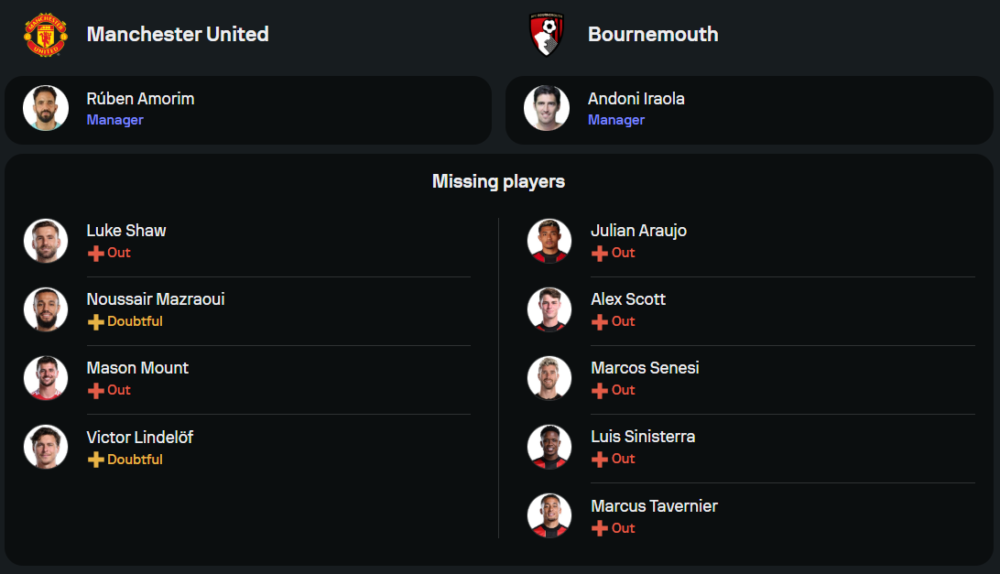Click Alex Scott's player avatar
This screenshot has height=574, width=1000.
pos(549,310)
